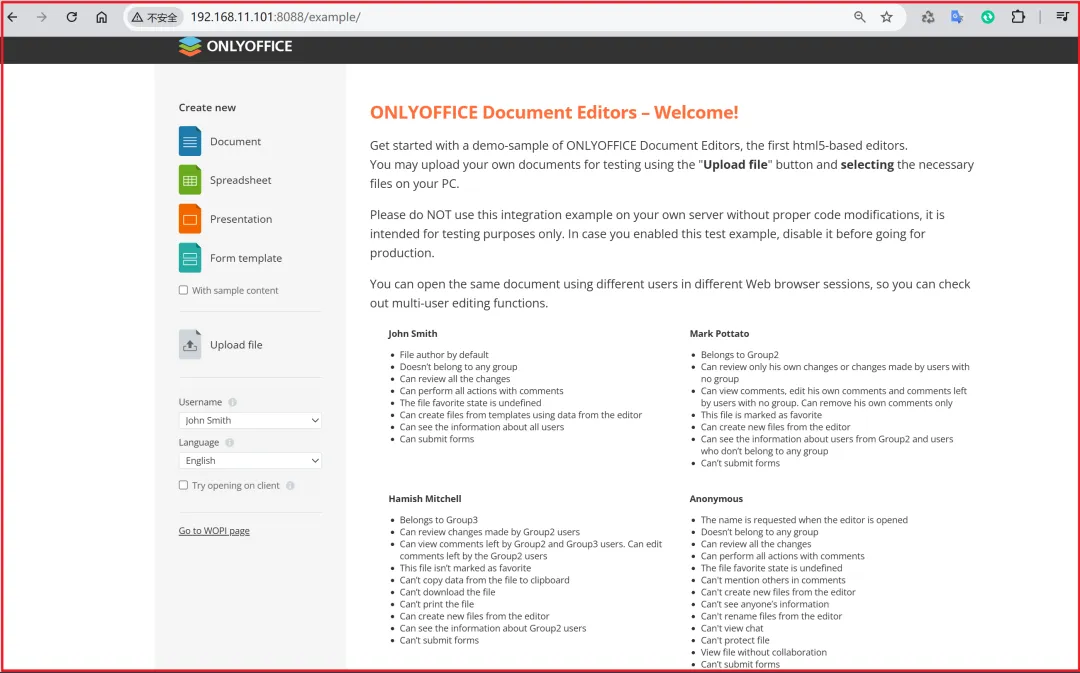Open the Google Translate extension icon
The image size is (1080, 673).
pyautogui.click(x=957, y=17)
